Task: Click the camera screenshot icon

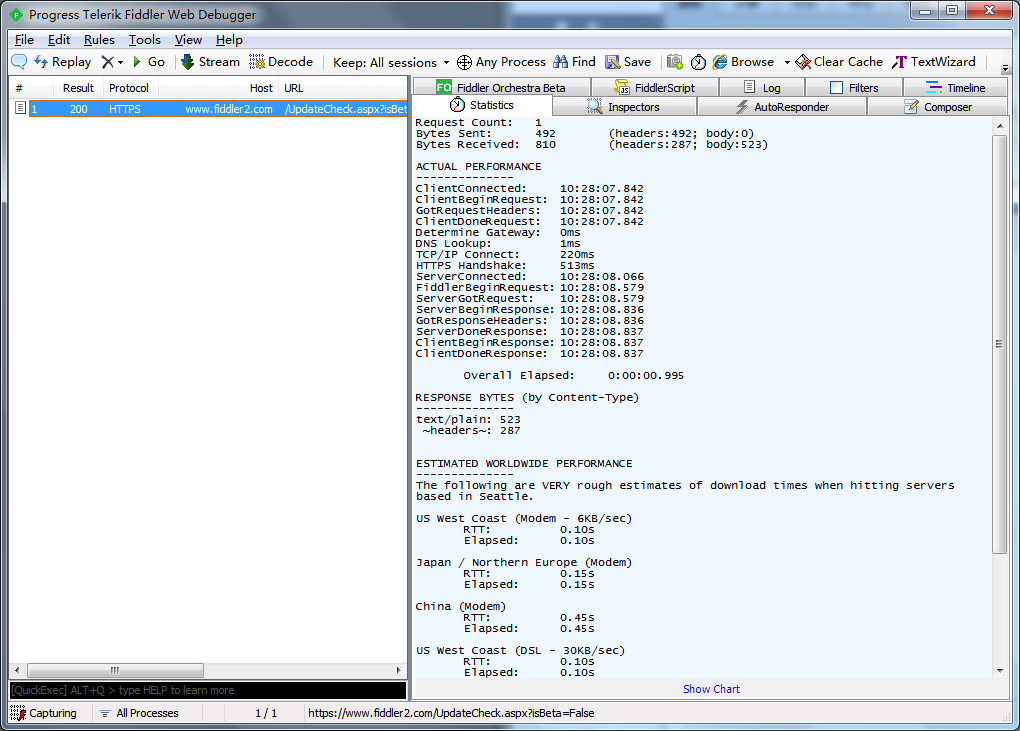Action: 675,62
